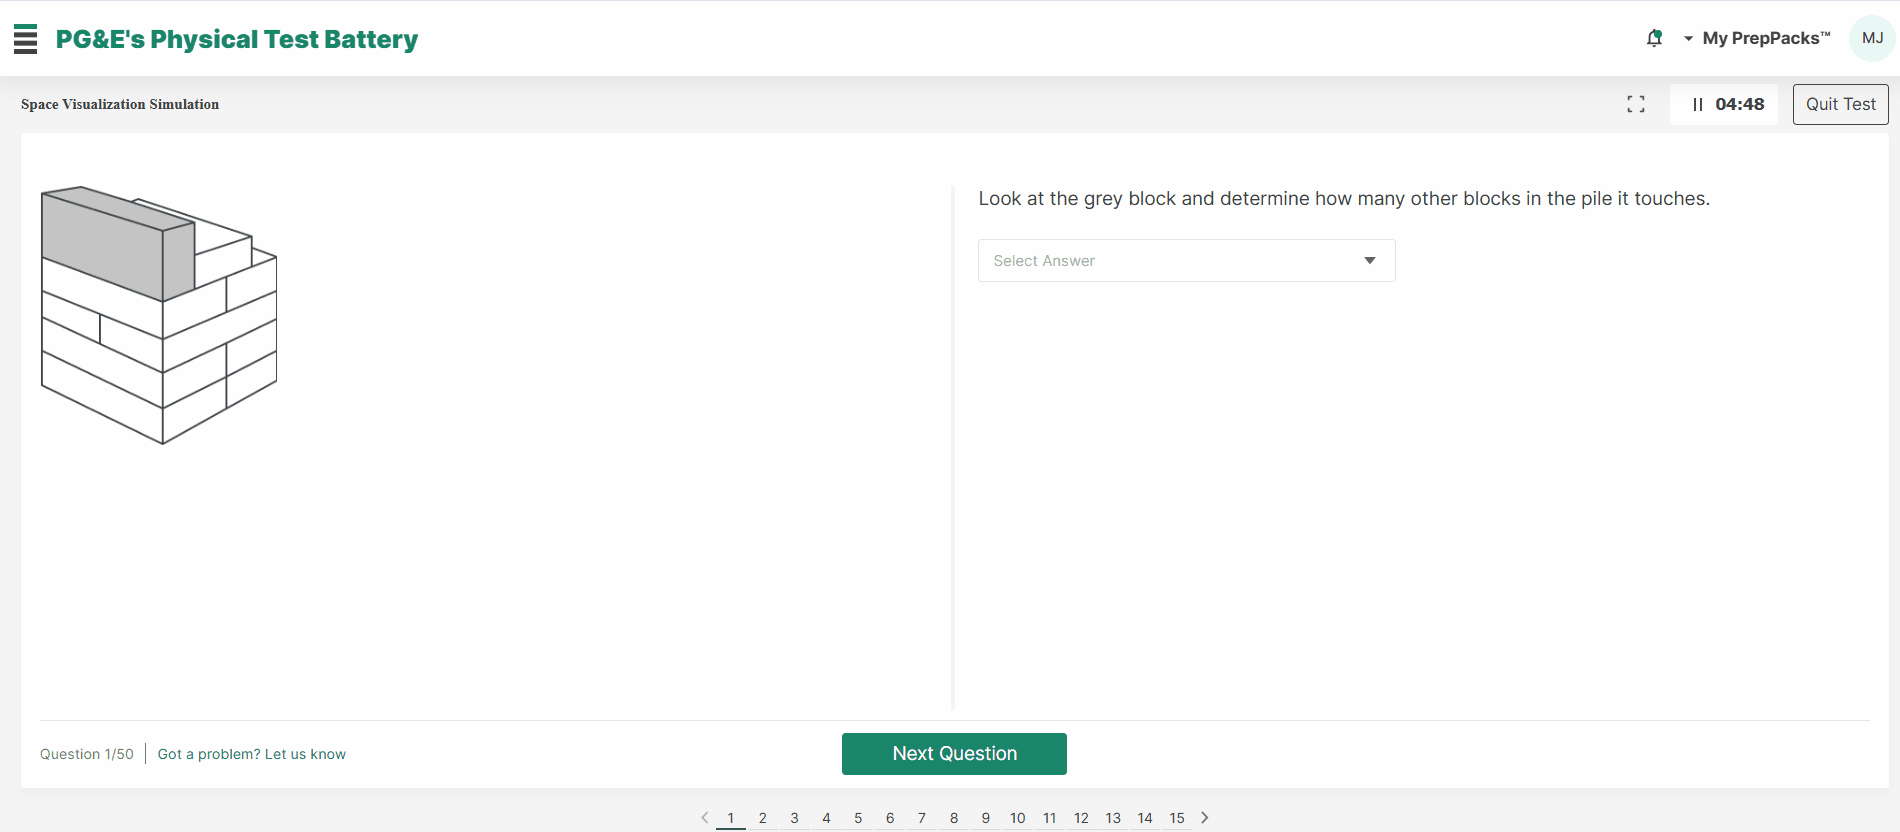Jump to question 4

click(x=827, y=818)
